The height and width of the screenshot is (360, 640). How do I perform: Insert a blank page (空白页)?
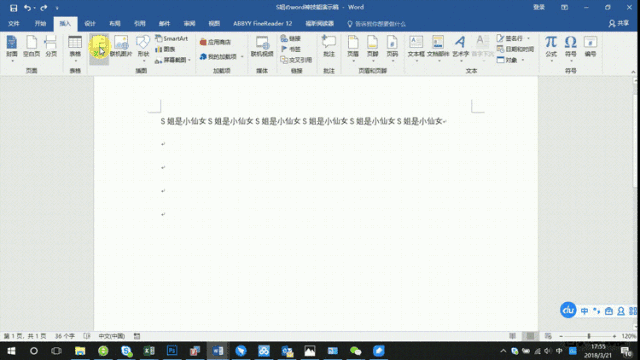pos(31,46)
